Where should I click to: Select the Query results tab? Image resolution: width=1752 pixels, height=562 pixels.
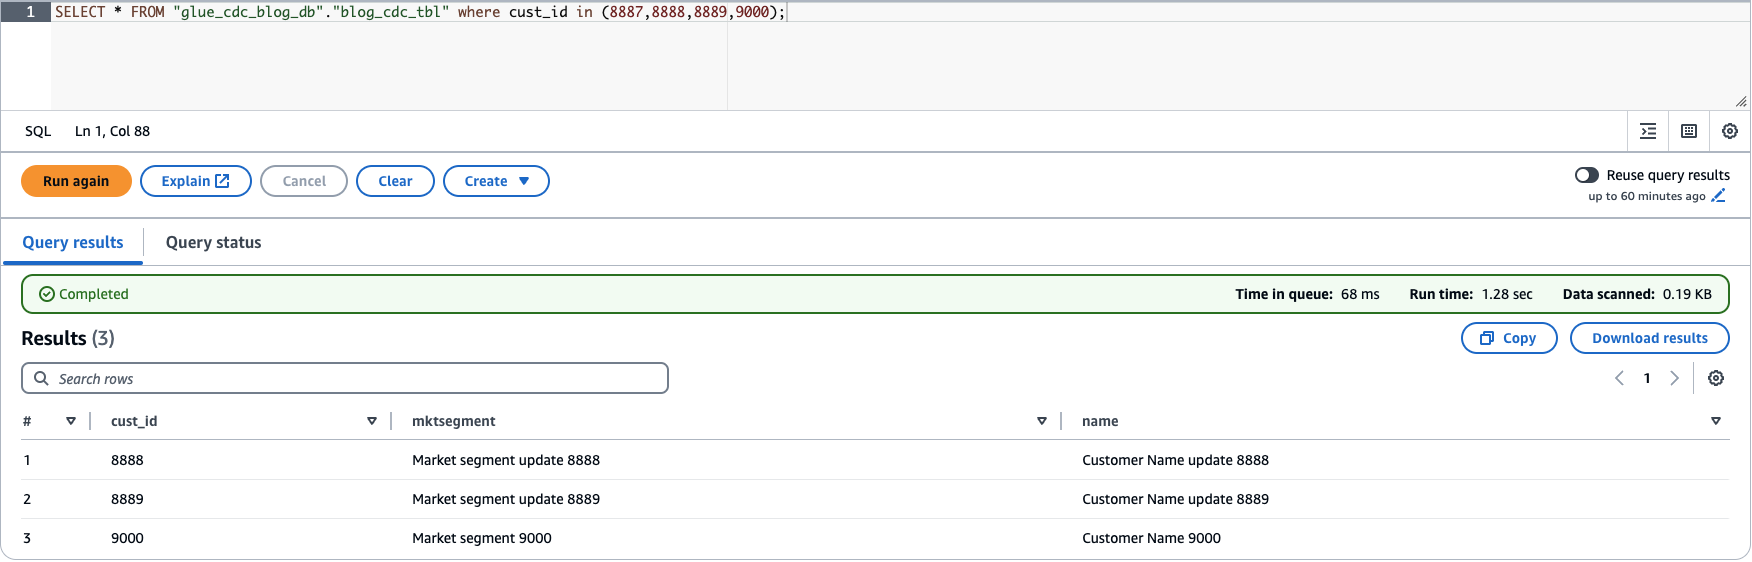(73, 242)
